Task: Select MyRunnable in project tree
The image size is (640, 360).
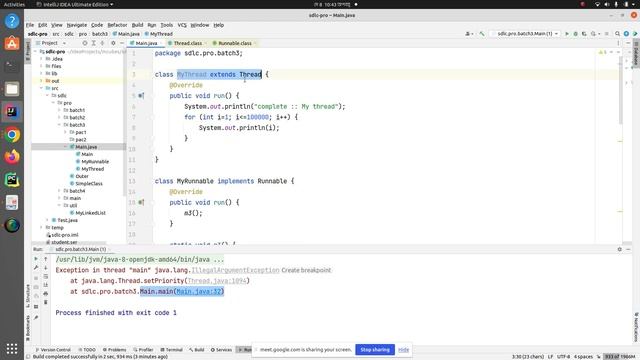Action: [95, 162]
